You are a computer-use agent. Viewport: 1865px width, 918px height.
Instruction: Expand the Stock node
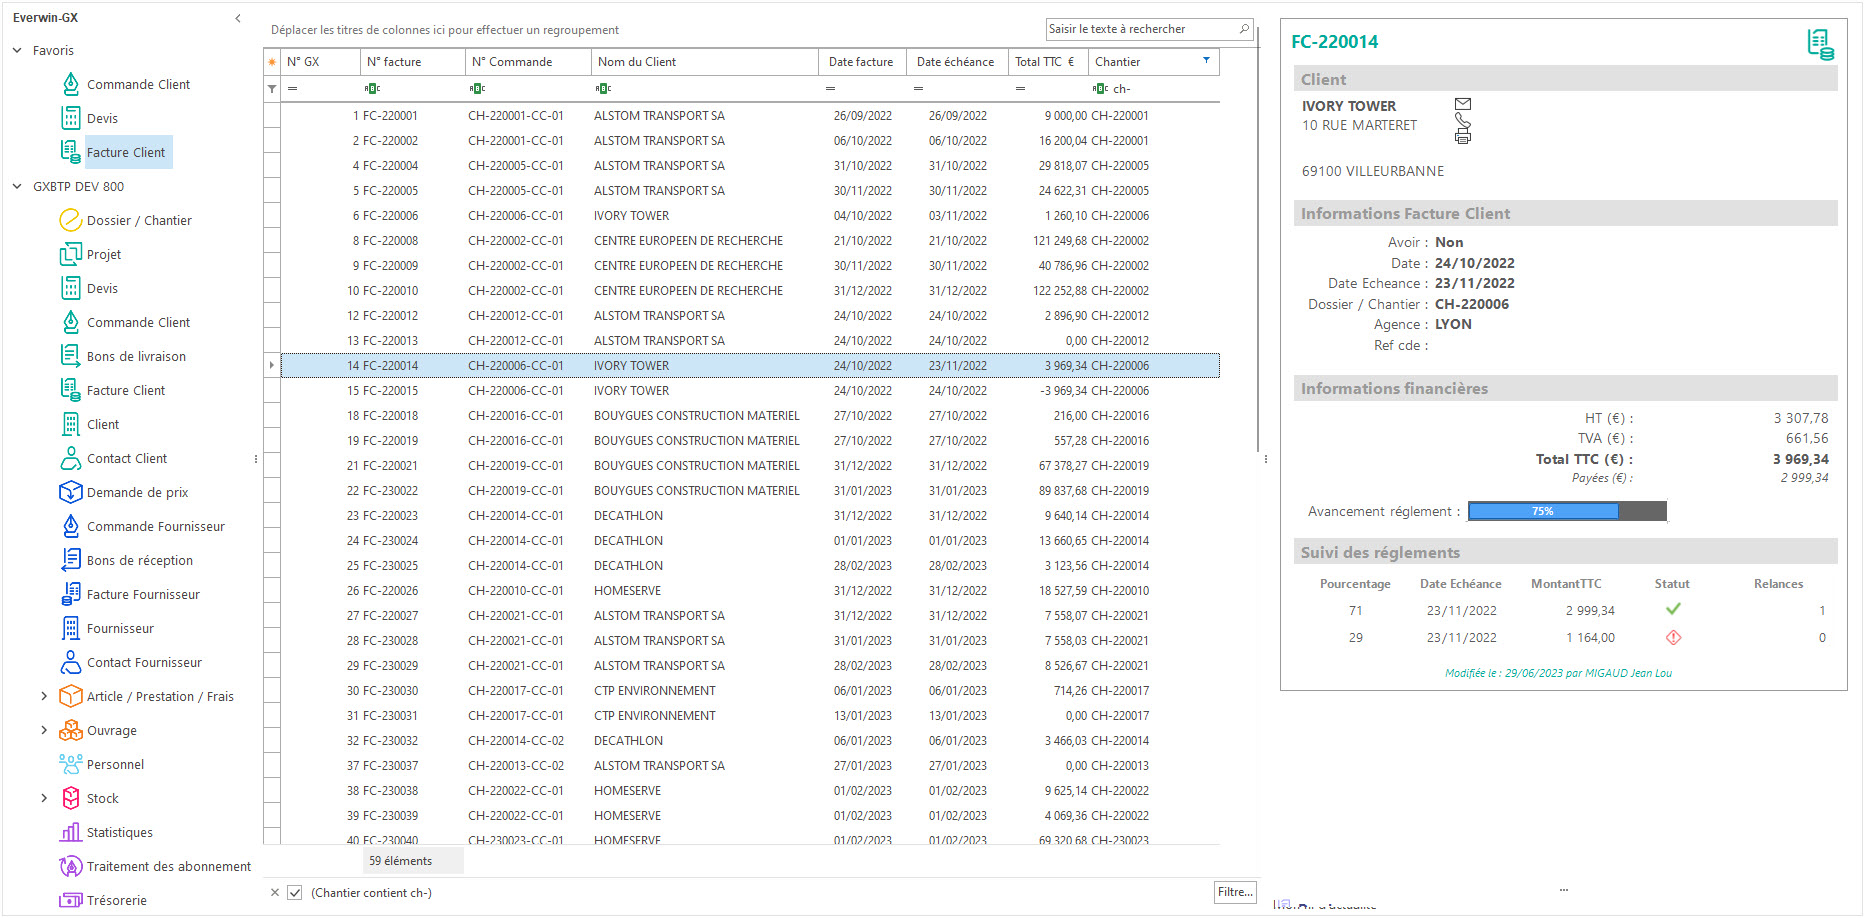pos(44,798)
